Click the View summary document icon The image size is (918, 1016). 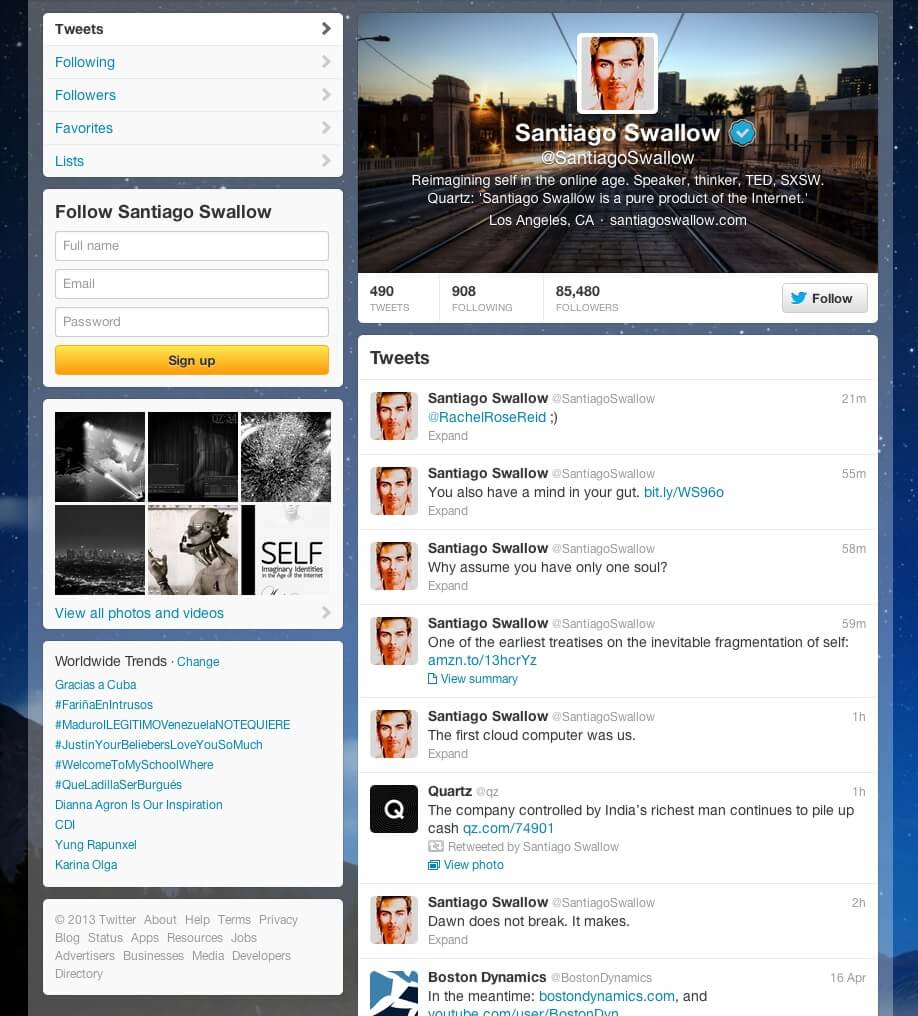pos(433,679)
